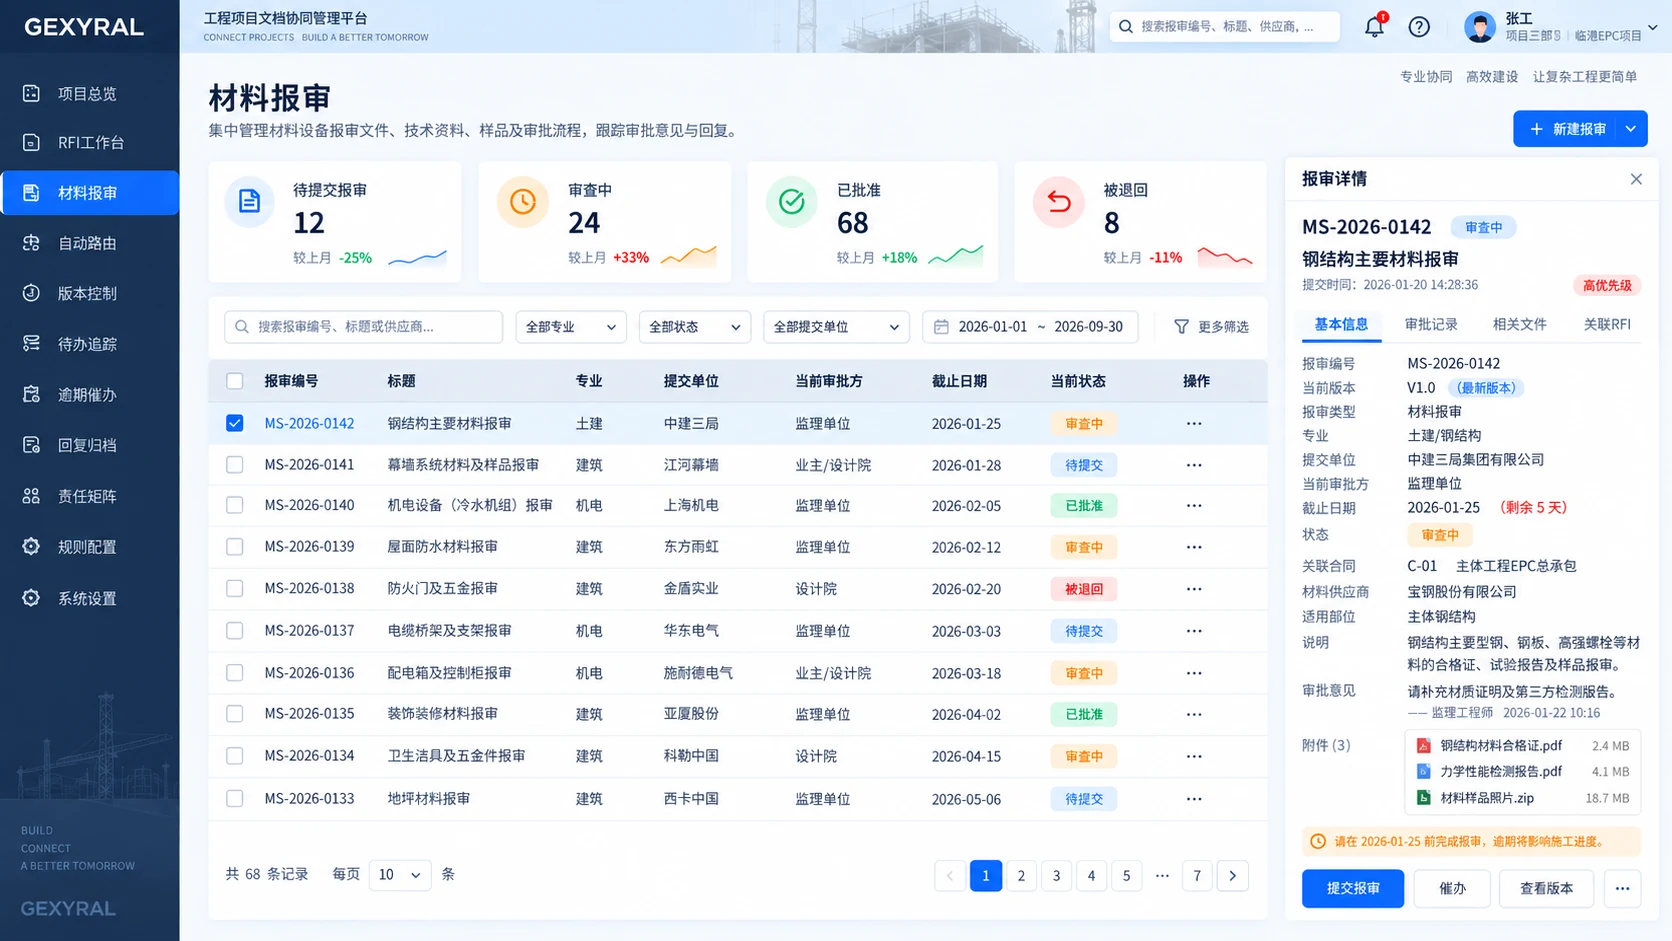Go to next page arrow
The height and width of the screenshot is (941, 1672).
coord(1232,876)
